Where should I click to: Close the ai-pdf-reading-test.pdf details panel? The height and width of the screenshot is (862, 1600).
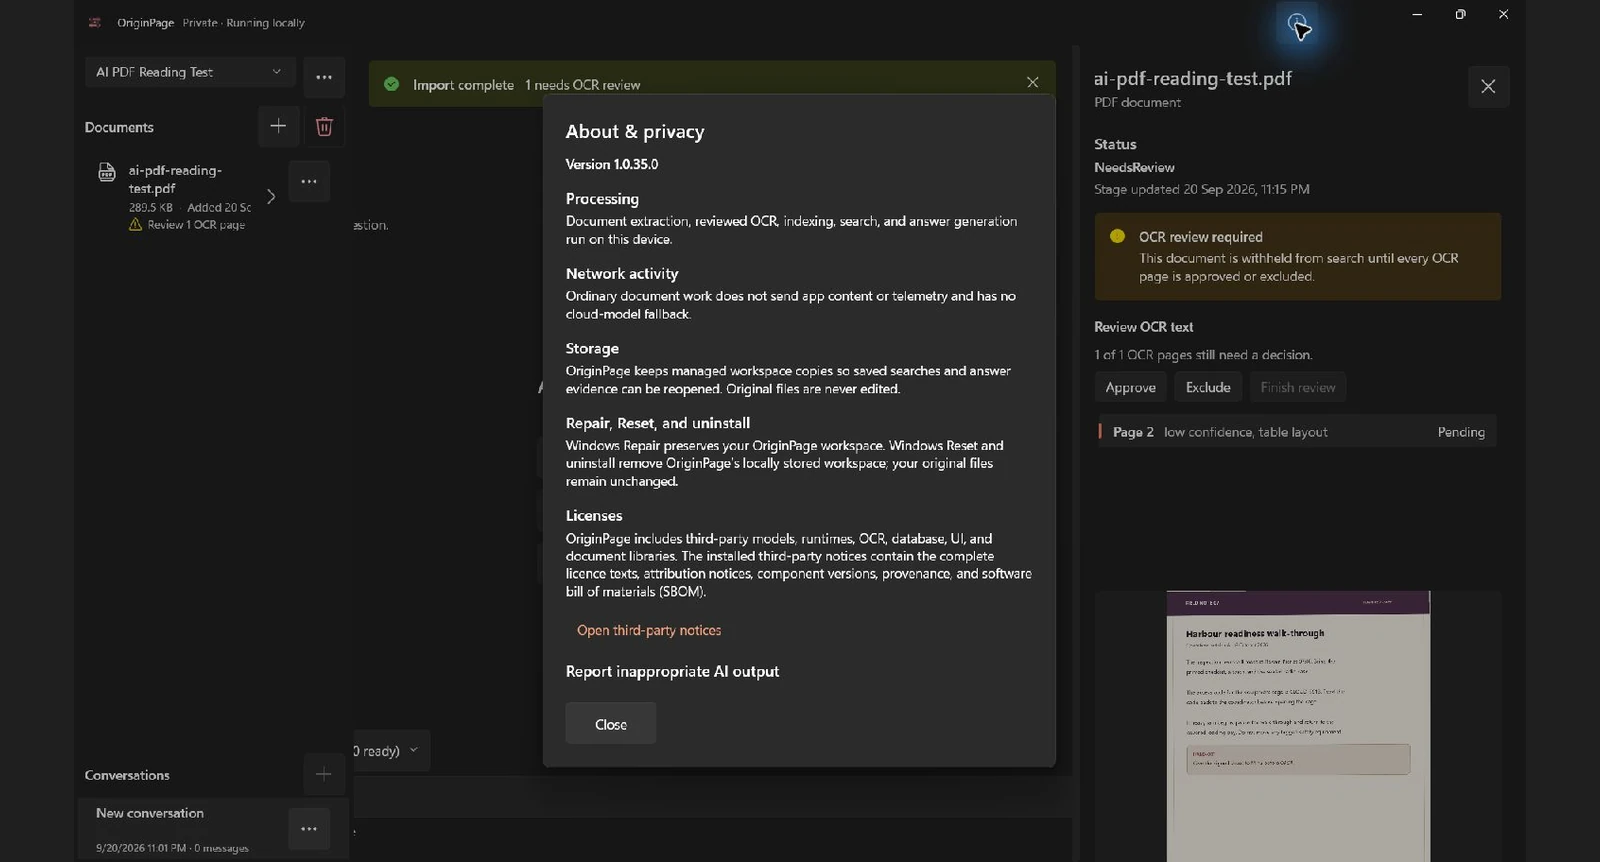[1488, 87]
